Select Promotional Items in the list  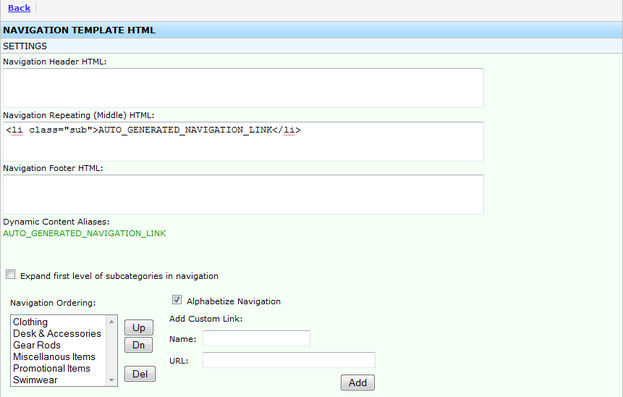[x=52, y=368]
